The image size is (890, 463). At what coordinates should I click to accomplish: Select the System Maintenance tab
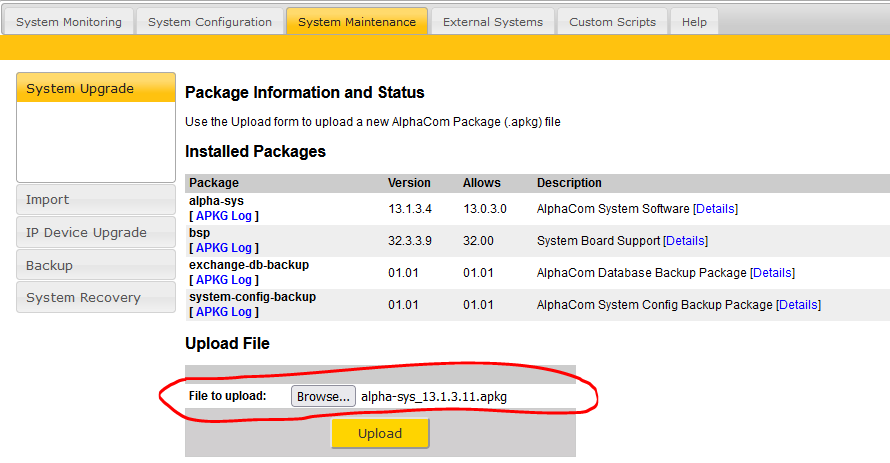pos(357,21)
